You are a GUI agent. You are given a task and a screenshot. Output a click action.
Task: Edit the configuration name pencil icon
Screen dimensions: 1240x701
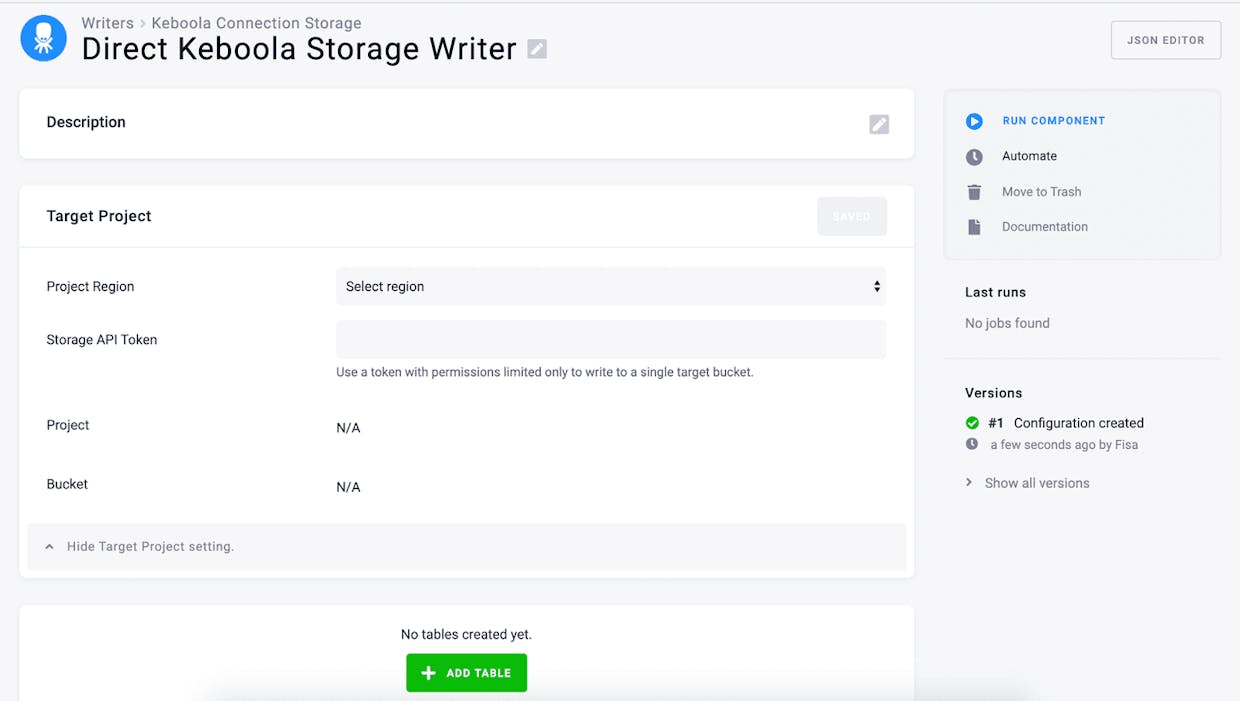[x=537, y=49]
